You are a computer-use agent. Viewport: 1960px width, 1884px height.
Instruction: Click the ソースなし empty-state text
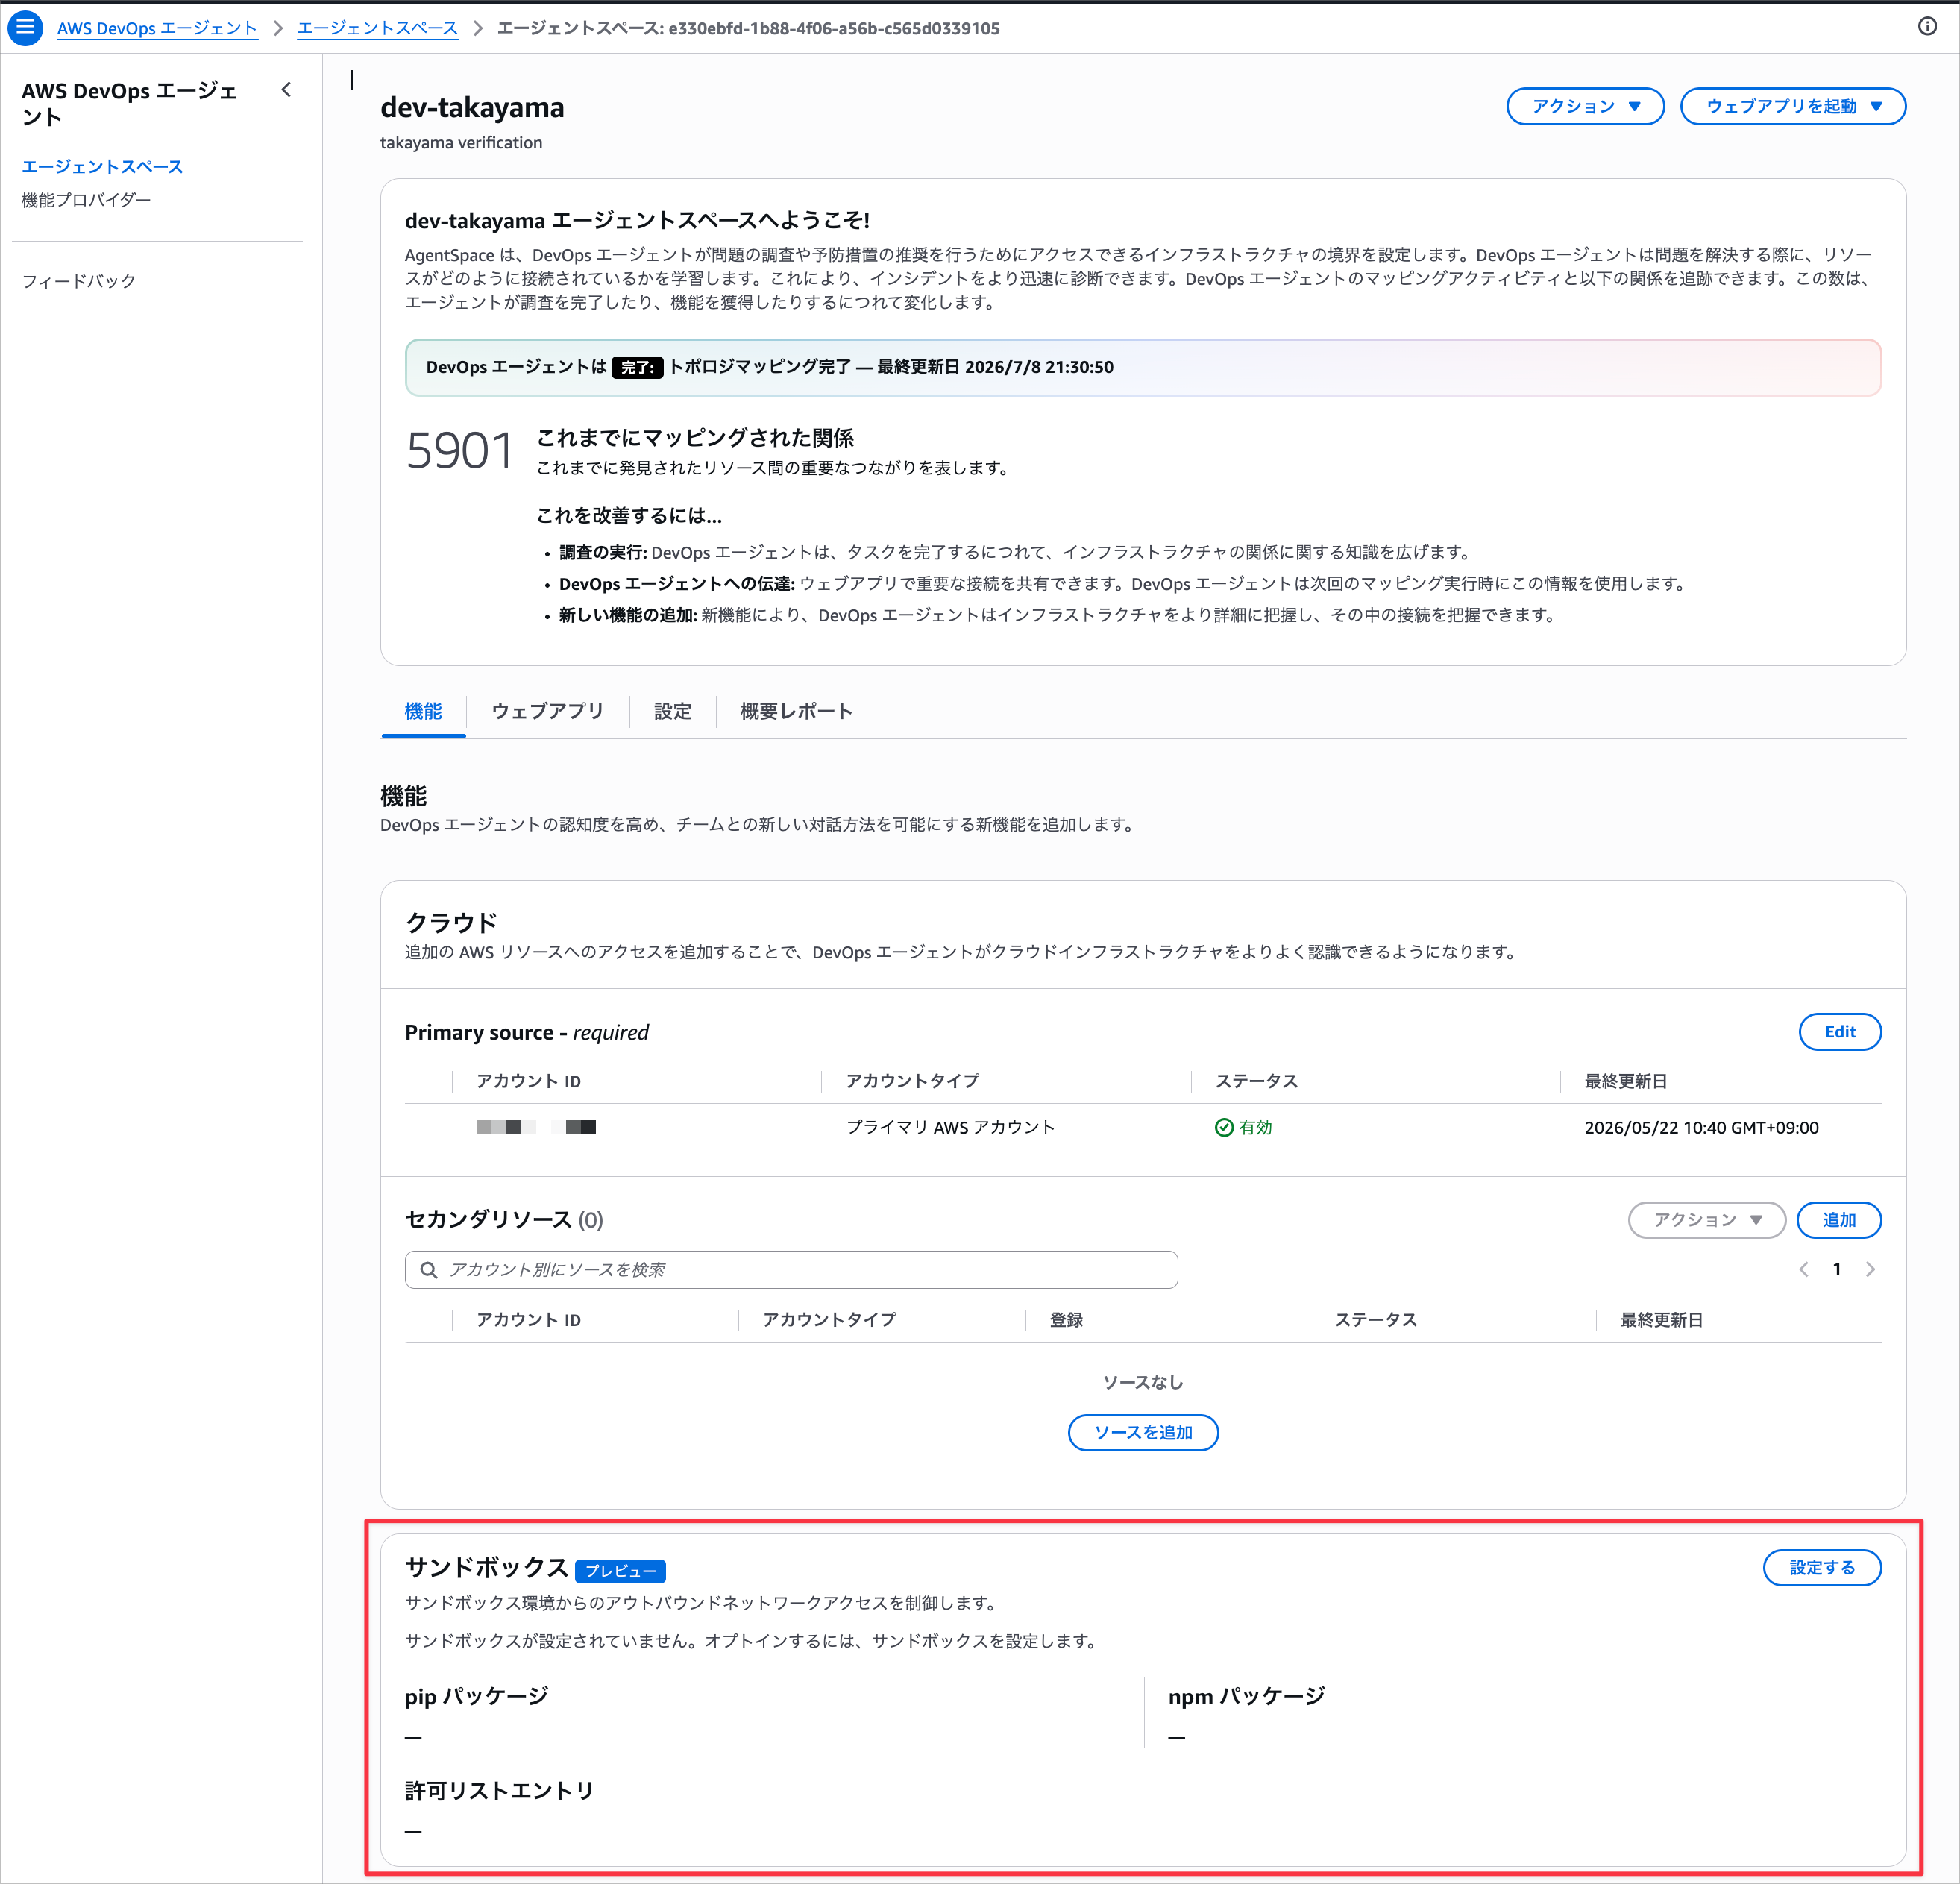(x=1143, y=1382)
